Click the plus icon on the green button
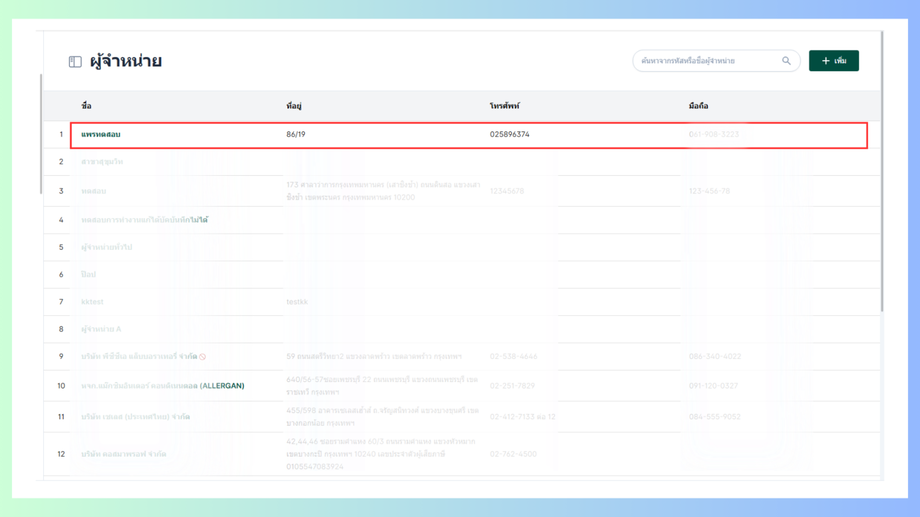The image size is (920, 517). coord(826,60)
